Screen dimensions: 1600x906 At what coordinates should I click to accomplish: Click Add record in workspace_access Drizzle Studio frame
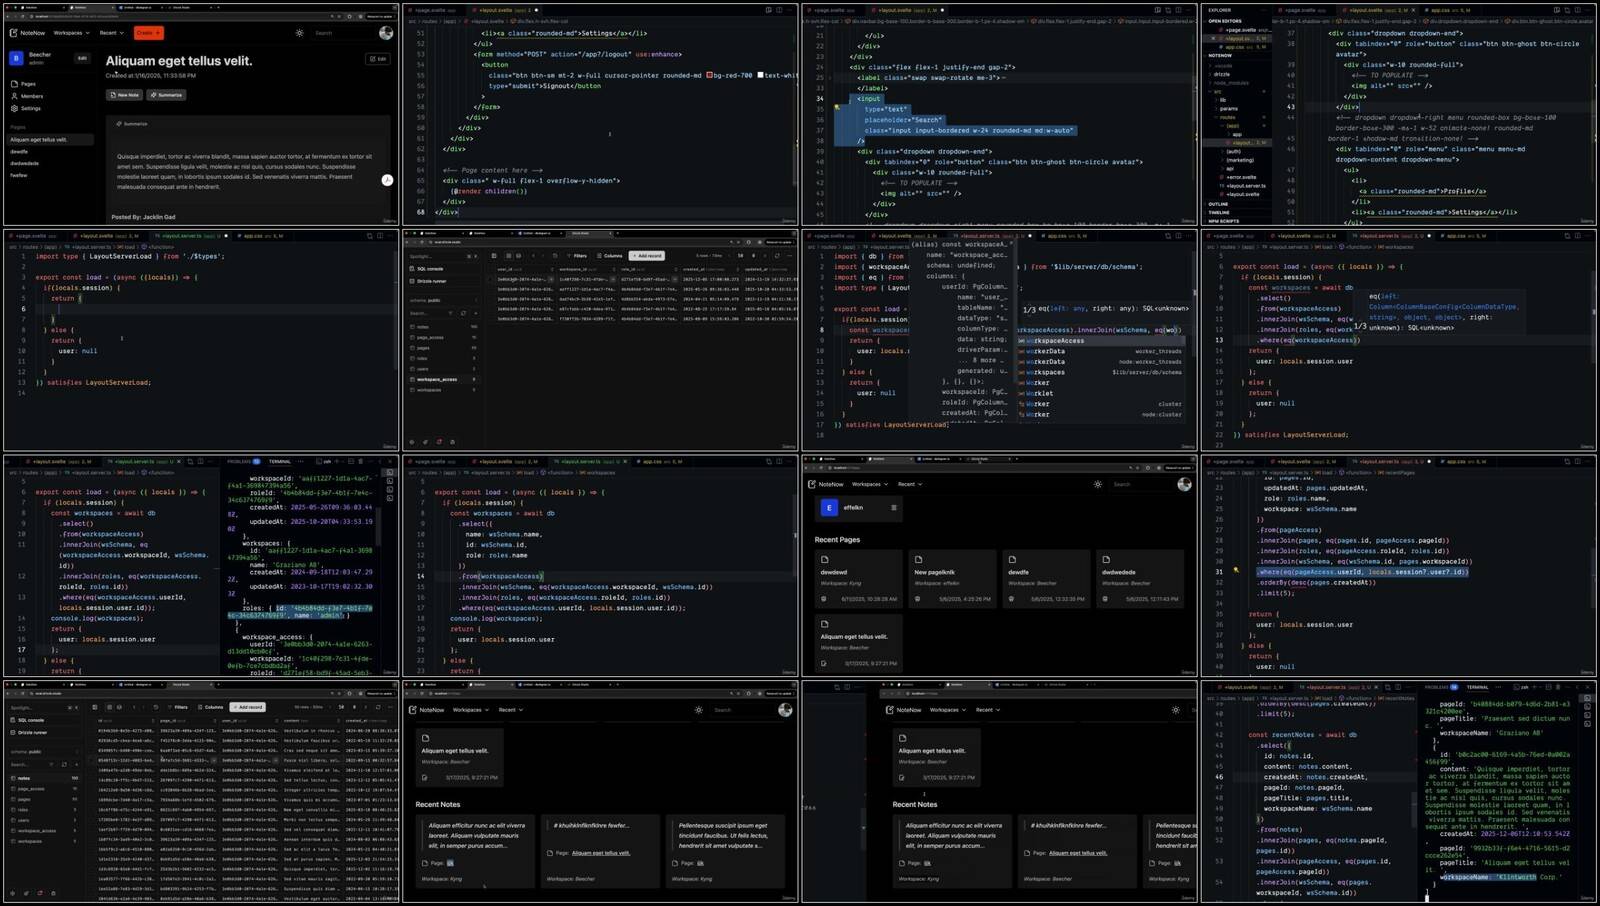point(647,255)
